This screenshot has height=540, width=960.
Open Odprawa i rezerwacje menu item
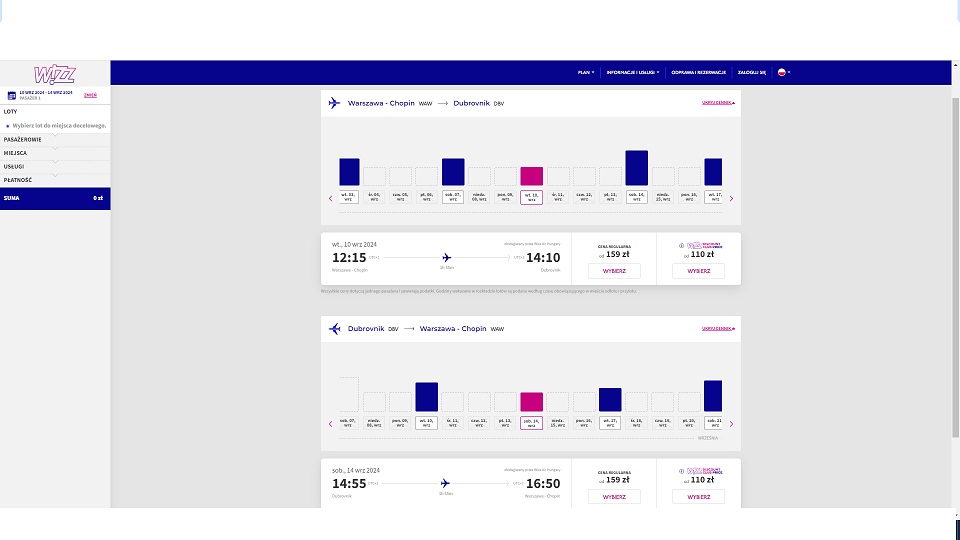[x=699, y=72]
